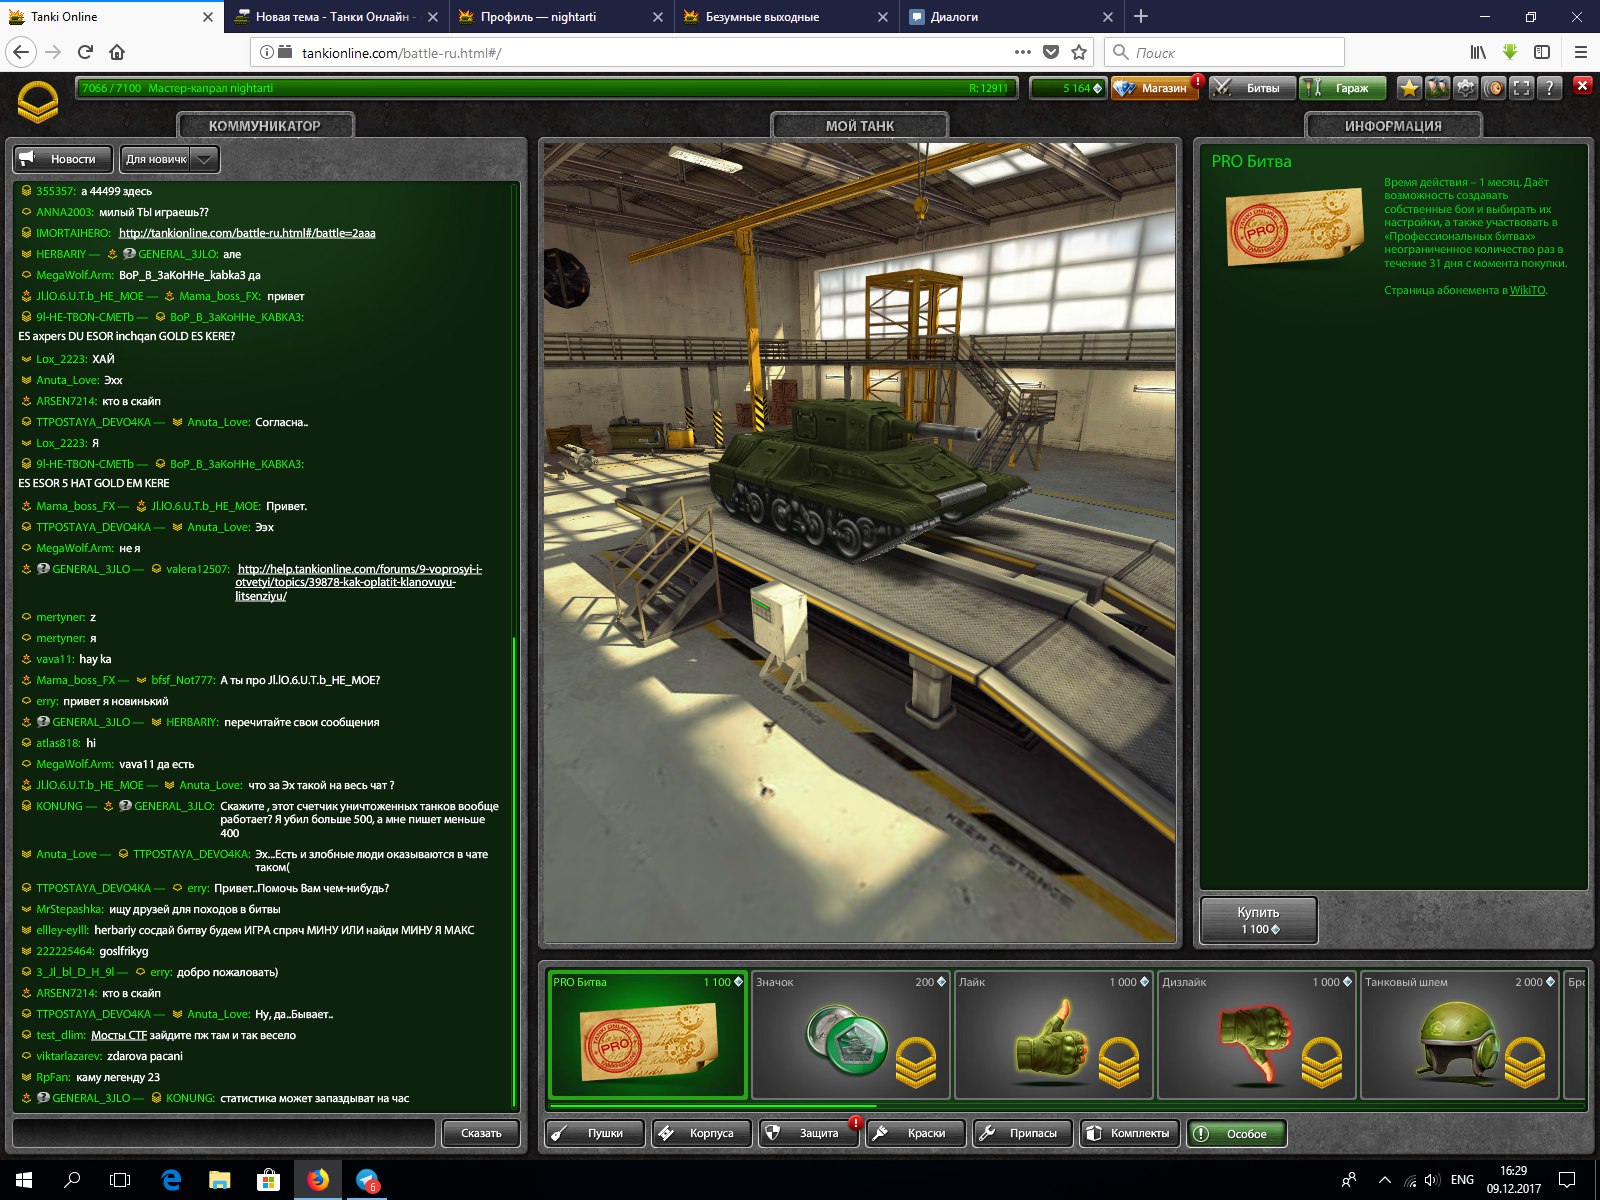
Task: Go to the browser home page
Action: (x=117, y=52)
